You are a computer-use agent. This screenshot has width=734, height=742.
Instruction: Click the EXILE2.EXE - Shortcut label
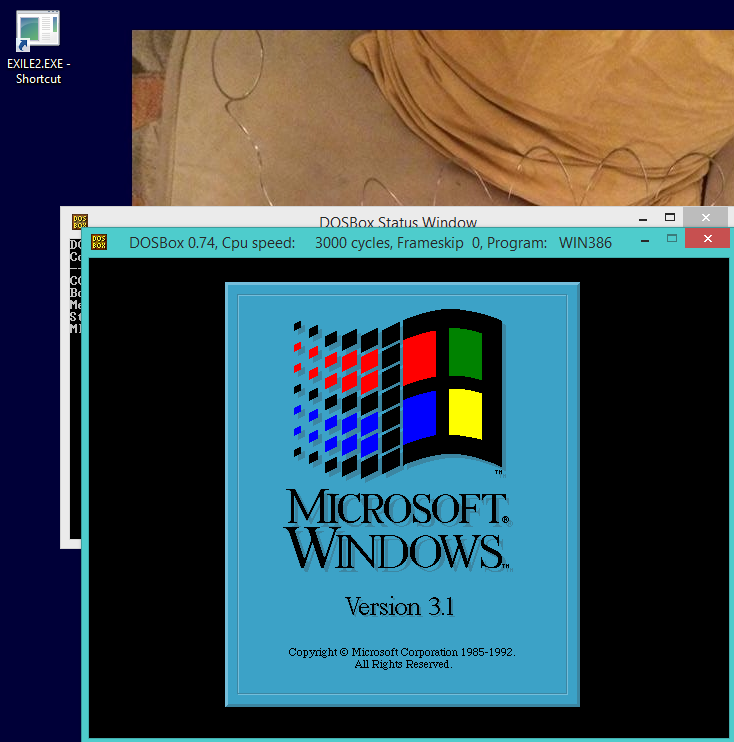pyautogui.click(x=38, y=71)
